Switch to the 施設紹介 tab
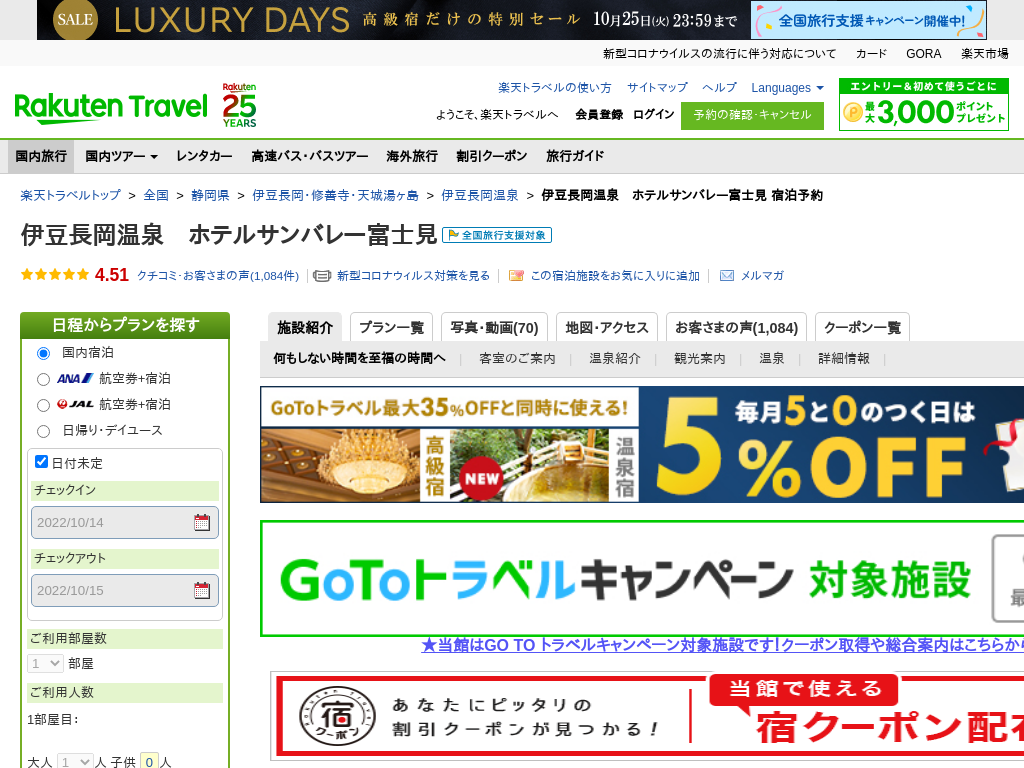This screenshot has height=768, width=1024. [305, 327]
